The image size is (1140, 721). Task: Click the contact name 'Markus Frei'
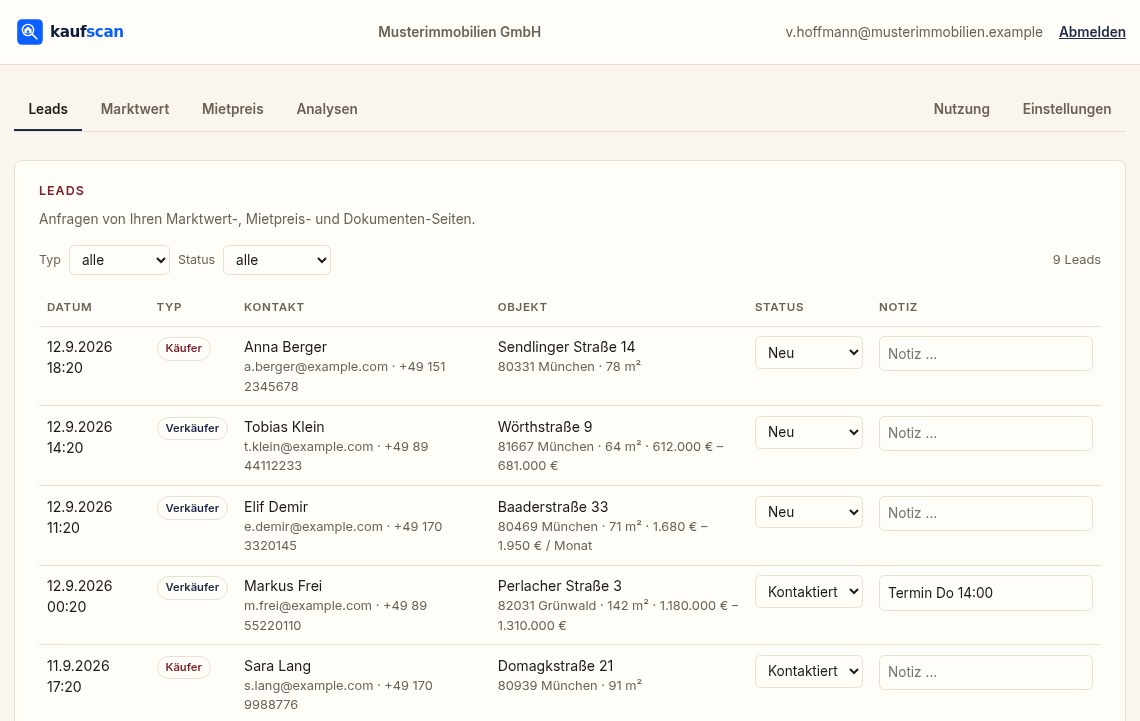[283, 587]
